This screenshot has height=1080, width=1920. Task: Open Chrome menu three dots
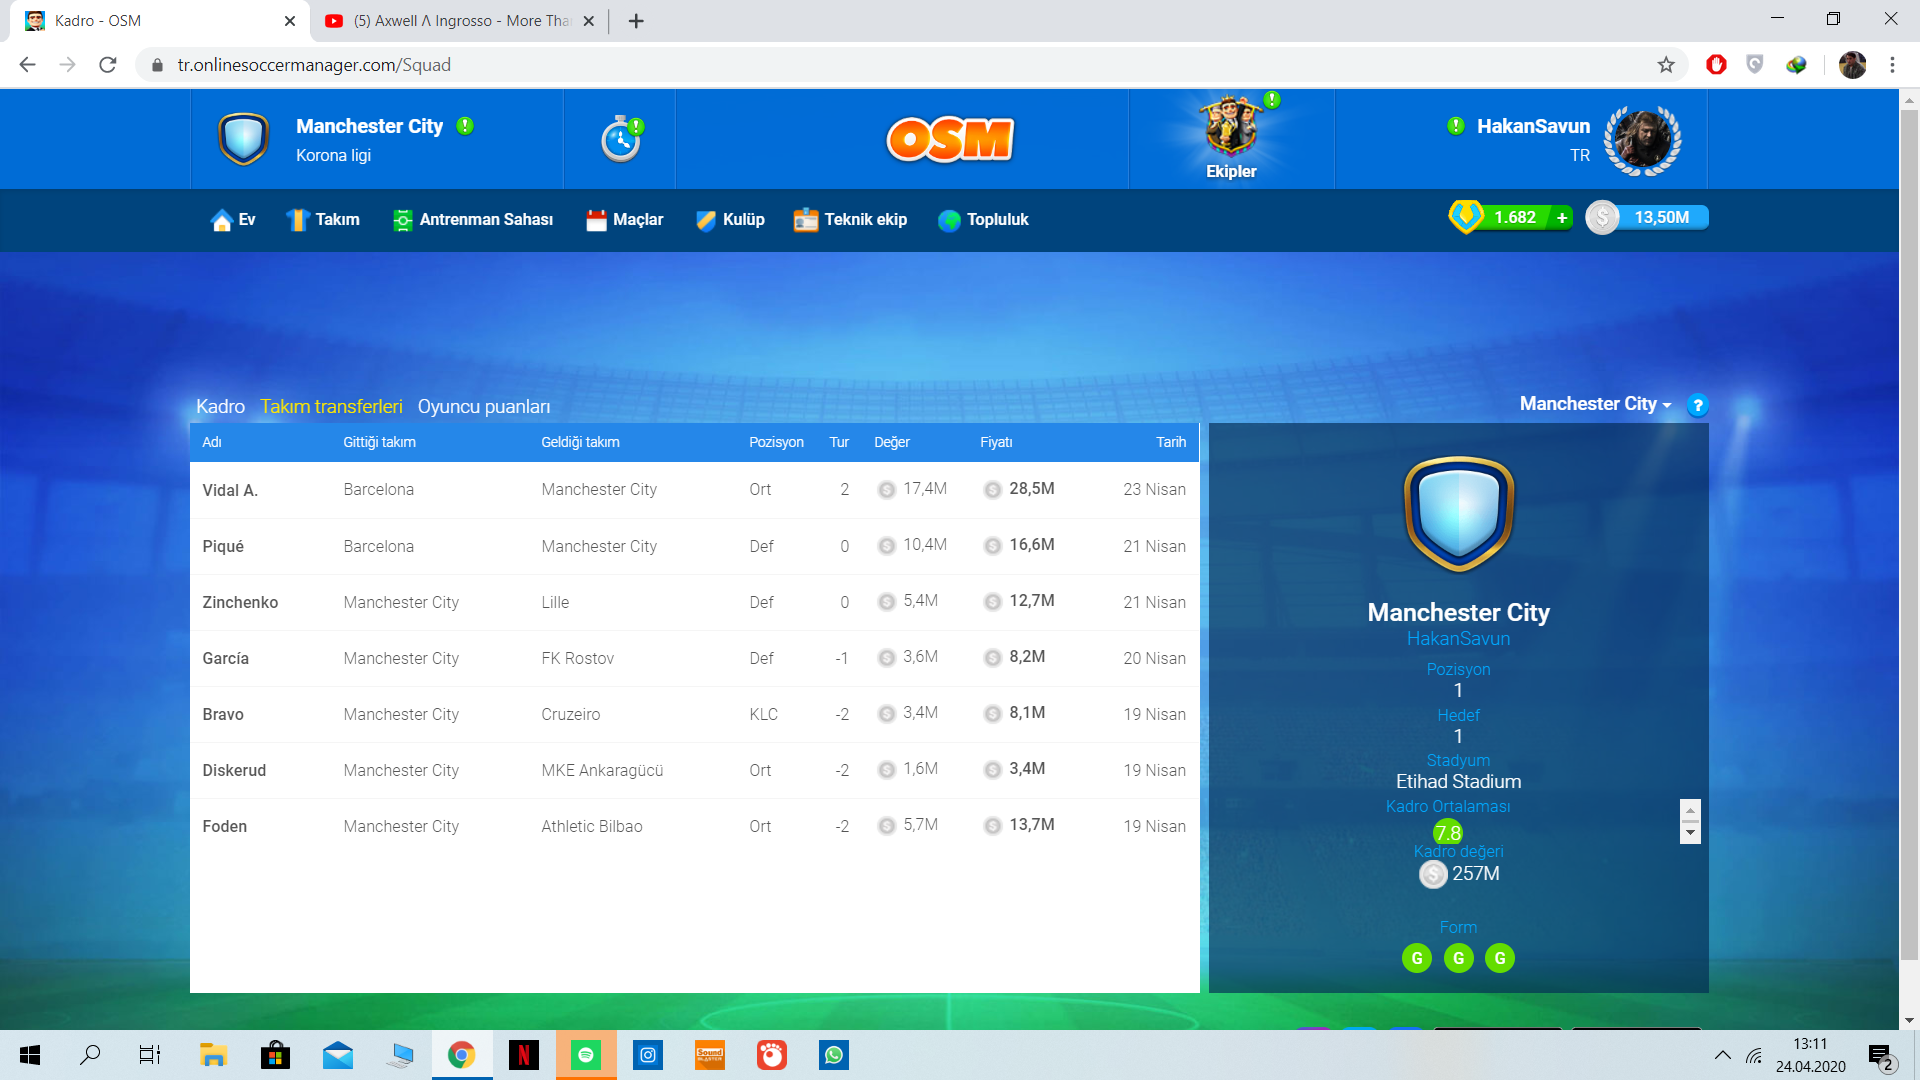[1892, 65]
